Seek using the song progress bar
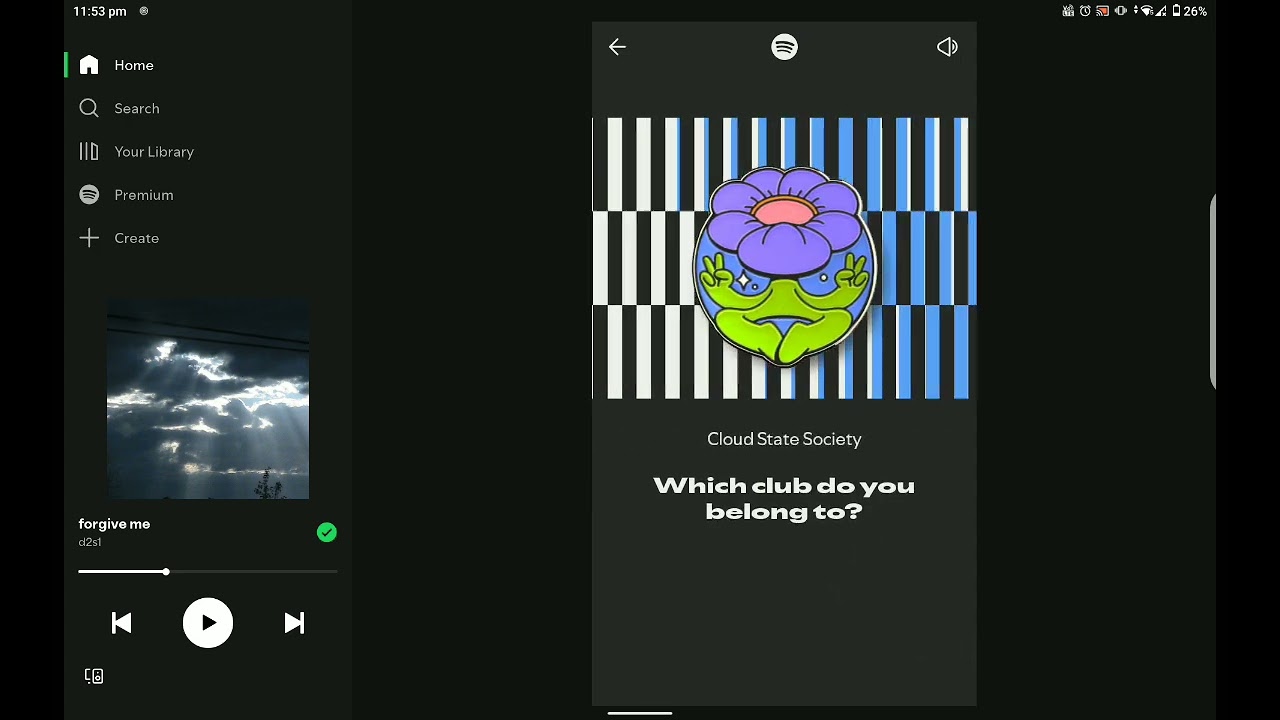 tap(208, 572)
